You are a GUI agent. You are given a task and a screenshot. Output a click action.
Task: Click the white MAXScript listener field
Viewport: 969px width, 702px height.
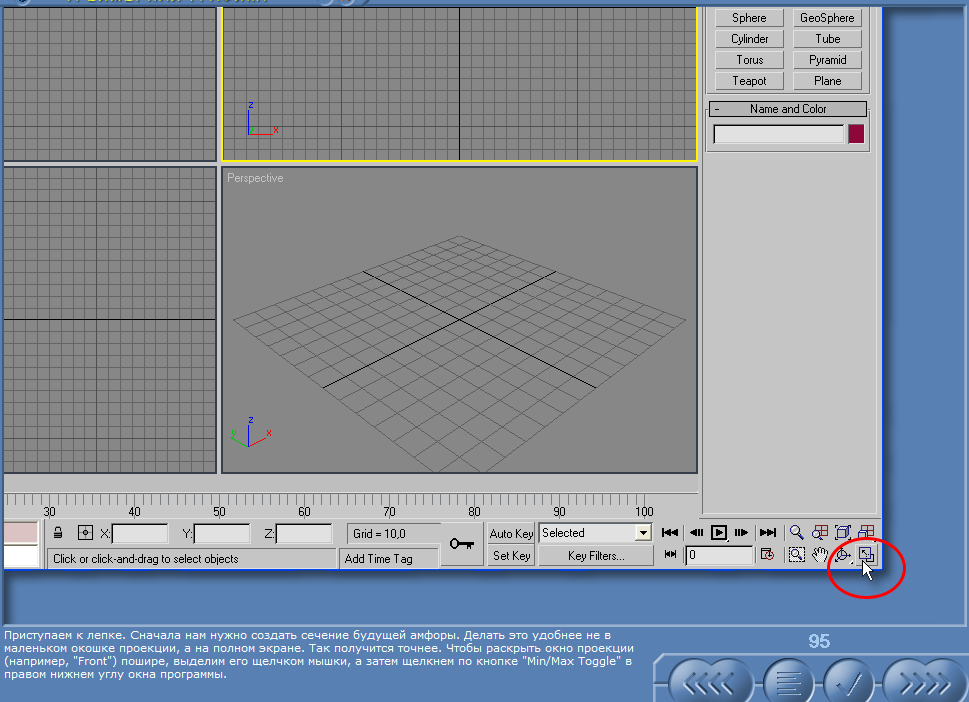[x=20, y=556]
